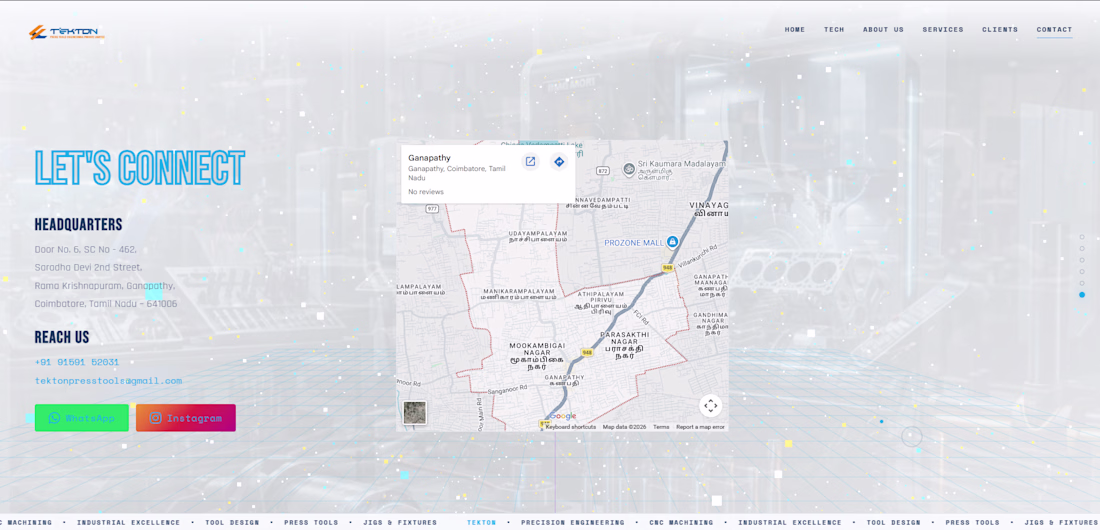Screen dimensions: 1100x530
Task: Click the tektonpresstools@gmail.com email link
Action: [x=108, y=380]
